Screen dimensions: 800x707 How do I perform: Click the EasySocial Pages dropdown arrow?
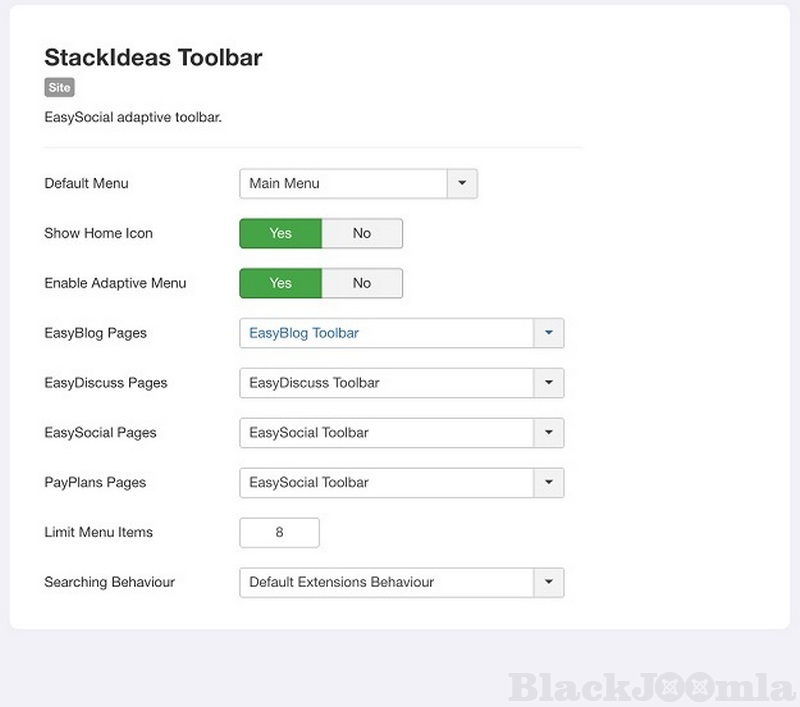[x=549, y=433]
